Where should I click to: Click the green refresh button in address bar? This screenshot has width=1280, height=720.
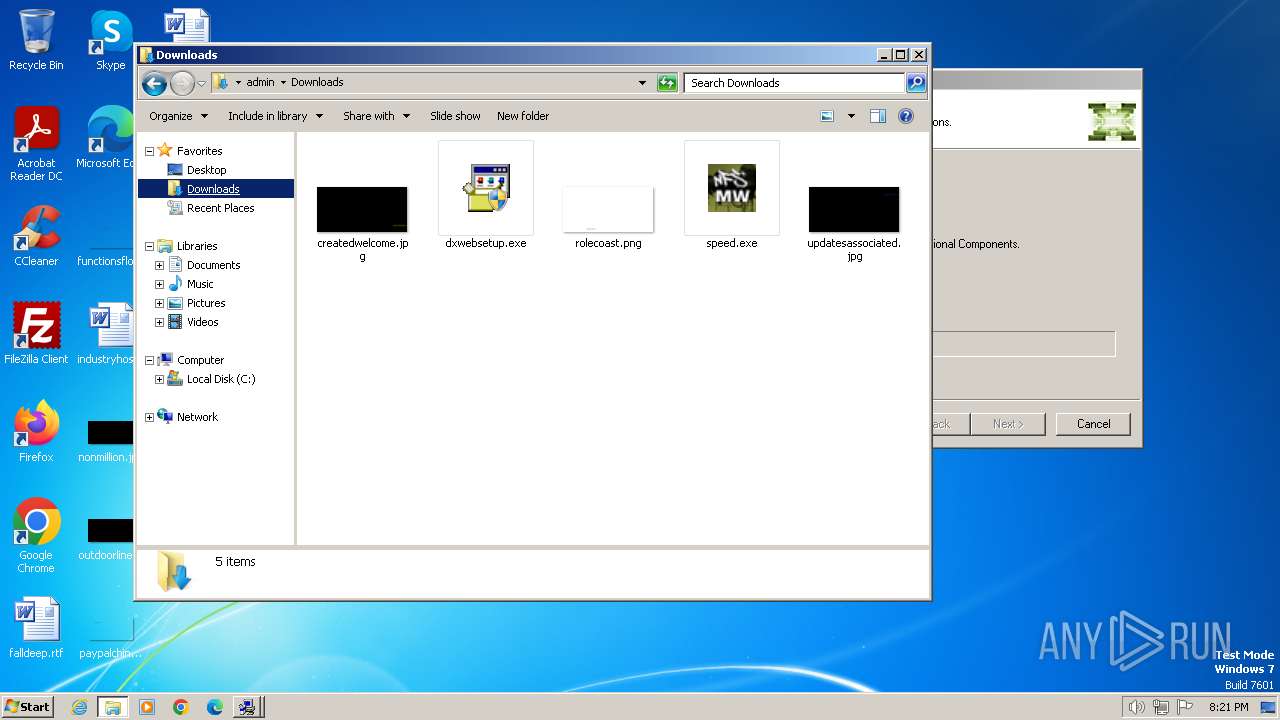pos(667,83)
